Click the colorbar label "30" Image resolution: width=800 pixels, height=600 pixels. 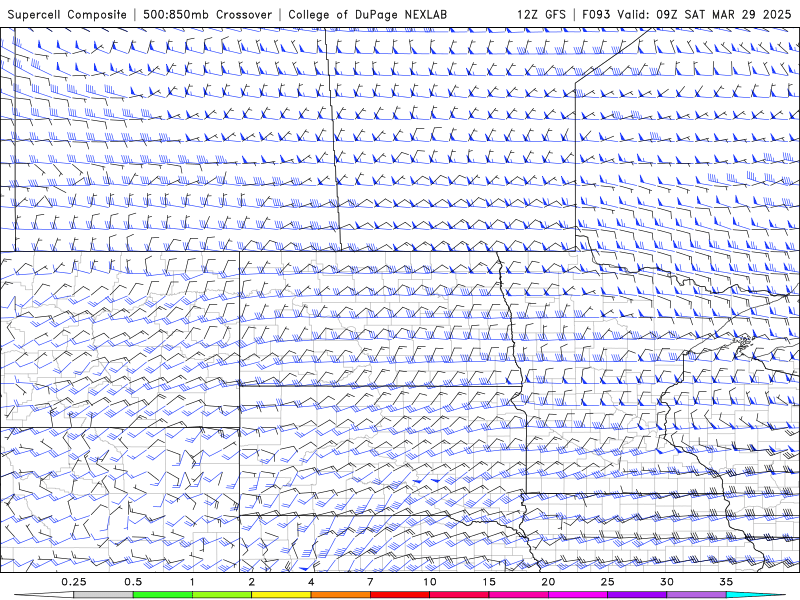(667, 582)
